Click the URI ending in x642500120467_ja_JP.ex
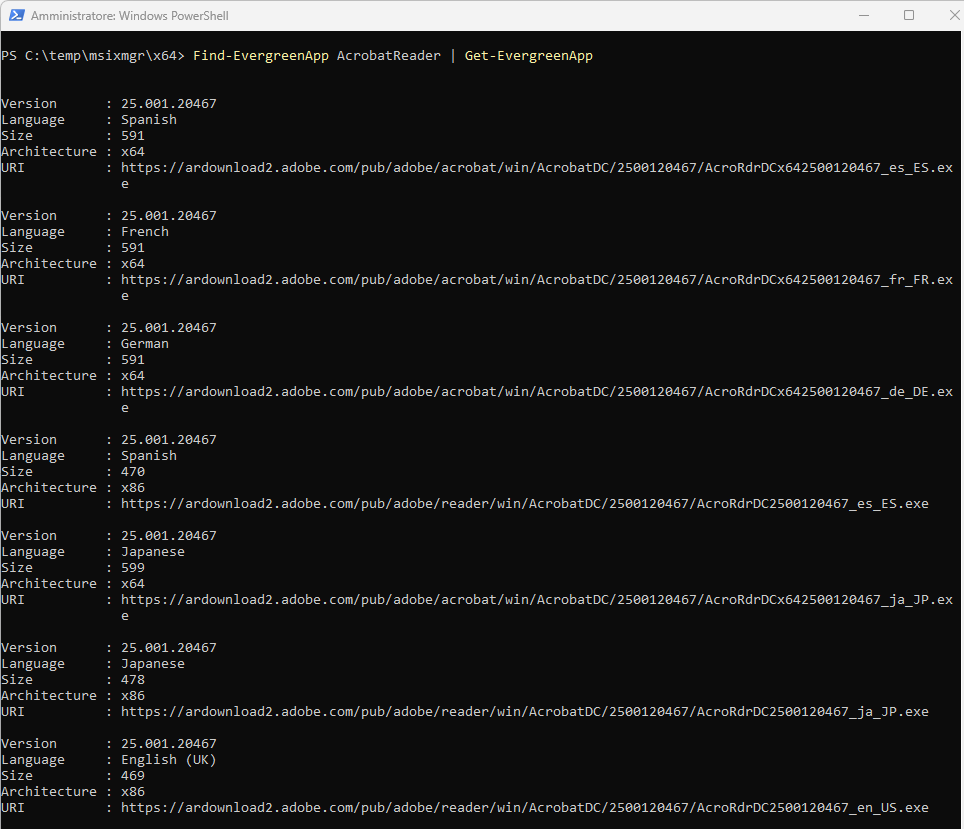 point(537,599)
